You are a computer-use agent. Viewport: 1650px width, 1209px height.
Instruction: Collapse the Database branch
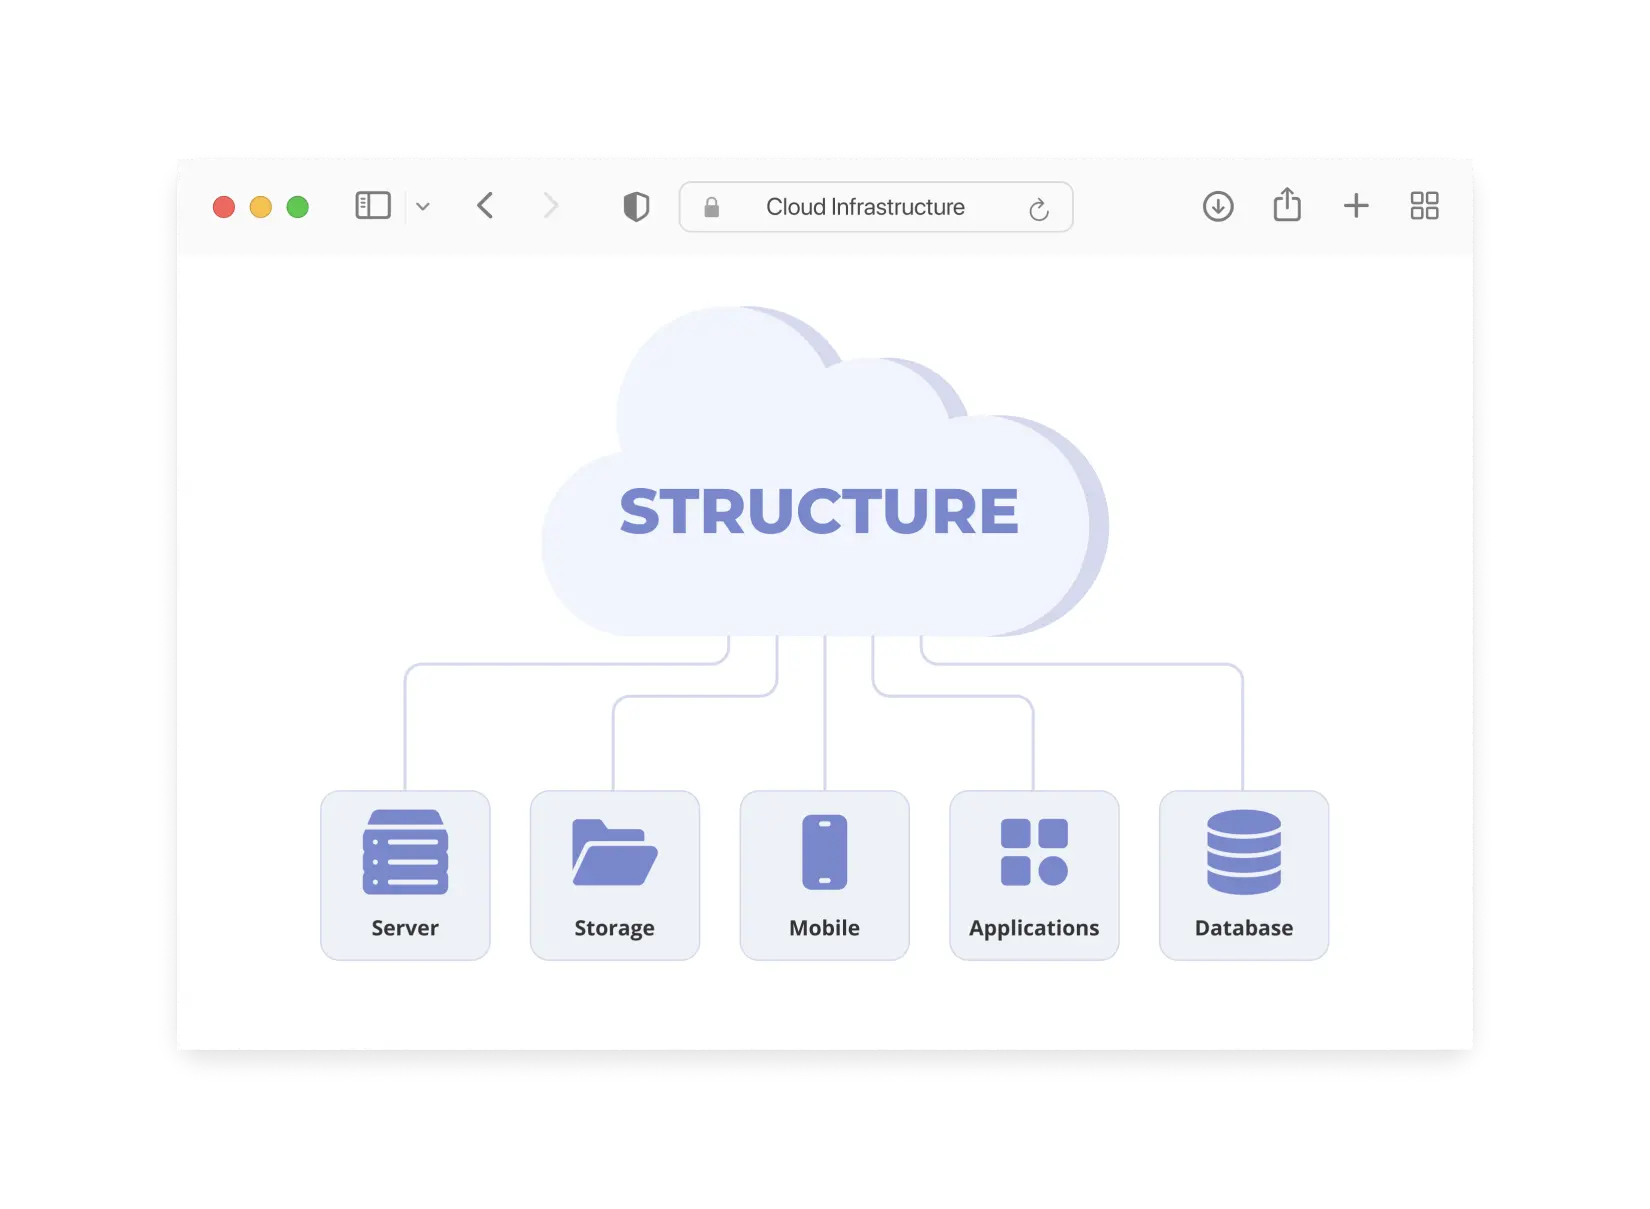click(1240, 730)
